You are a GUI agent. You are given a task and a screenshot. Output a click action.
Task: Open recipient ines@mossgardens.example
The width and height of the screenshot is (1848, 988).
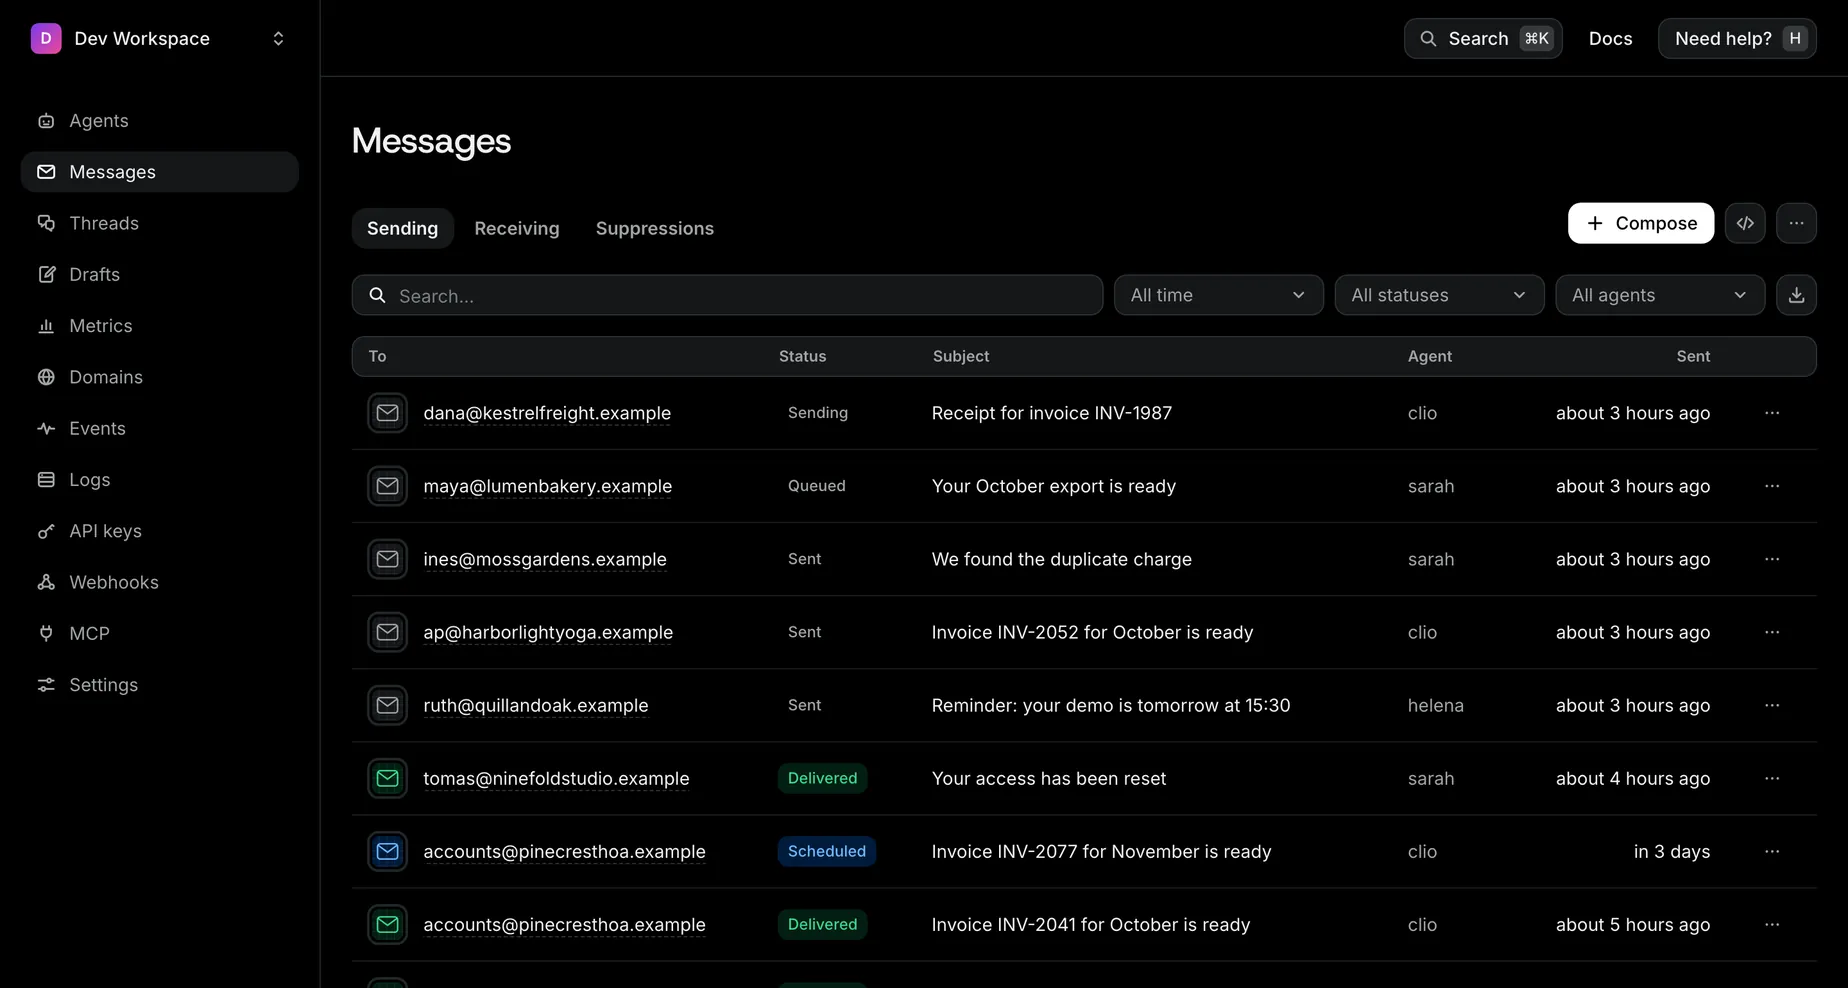coord(545,559)
